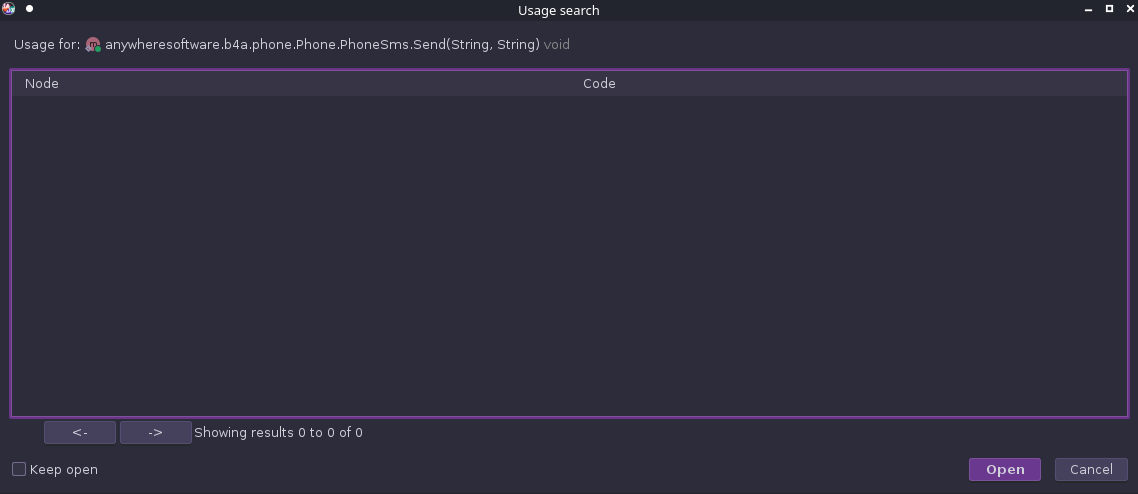Click the jadx application icon in title bar
Image resolution: width=1138 pixels, height=494 pixels.
point(9,9)
